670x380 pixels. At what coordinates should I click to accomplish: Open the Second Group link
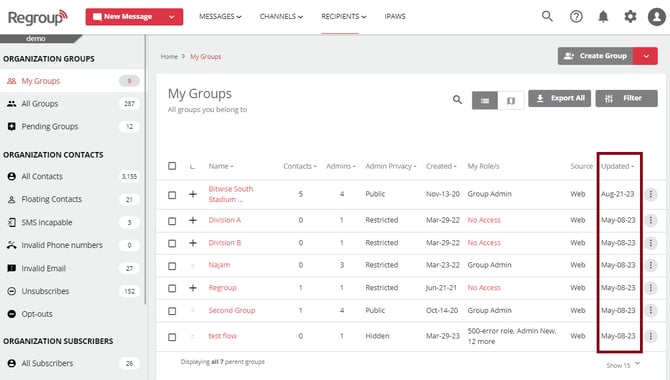tap(232, 310)
